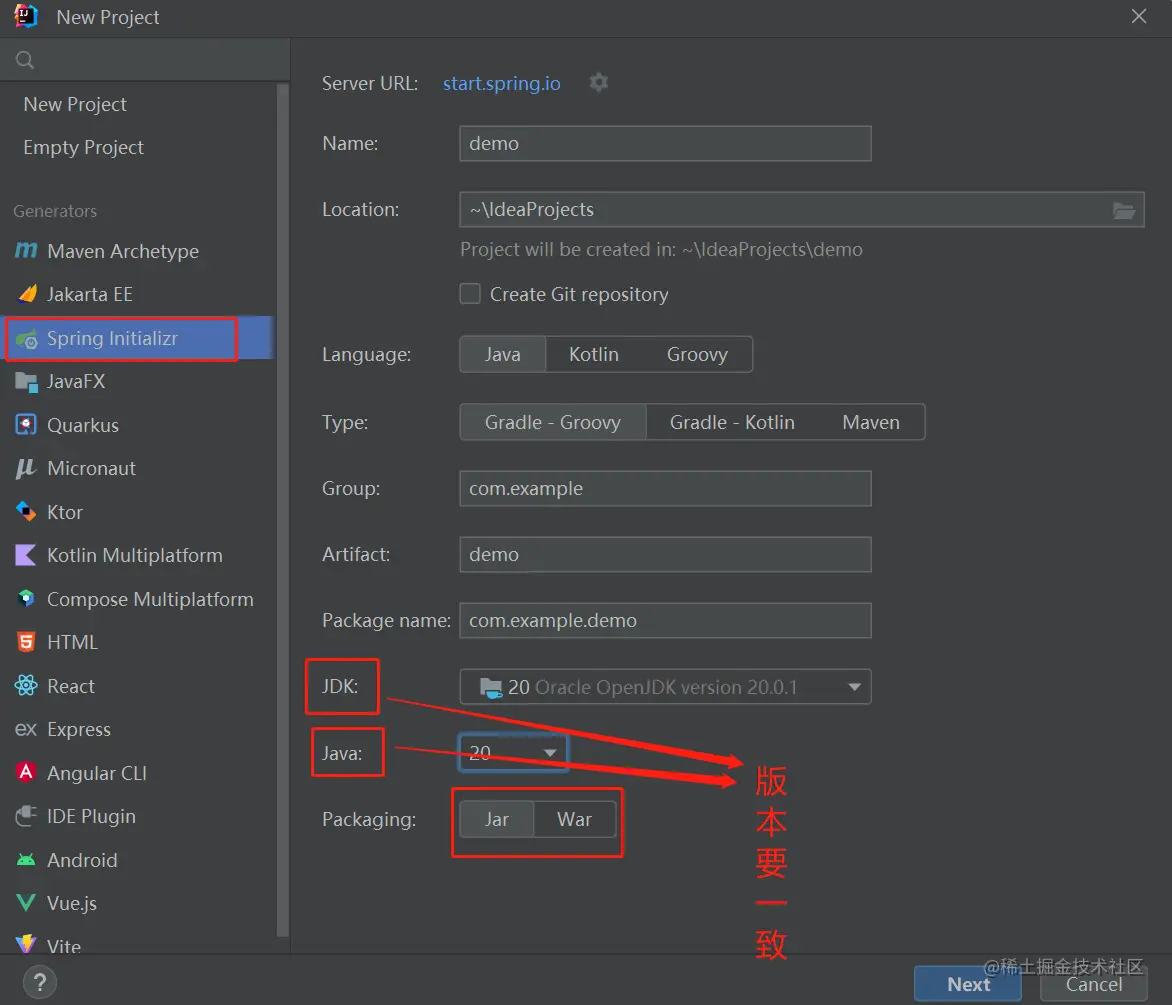The width and height of the screenshot is (1172, 1005).
Task: Click the generators list scrollbar
Action: pos(283,508)
